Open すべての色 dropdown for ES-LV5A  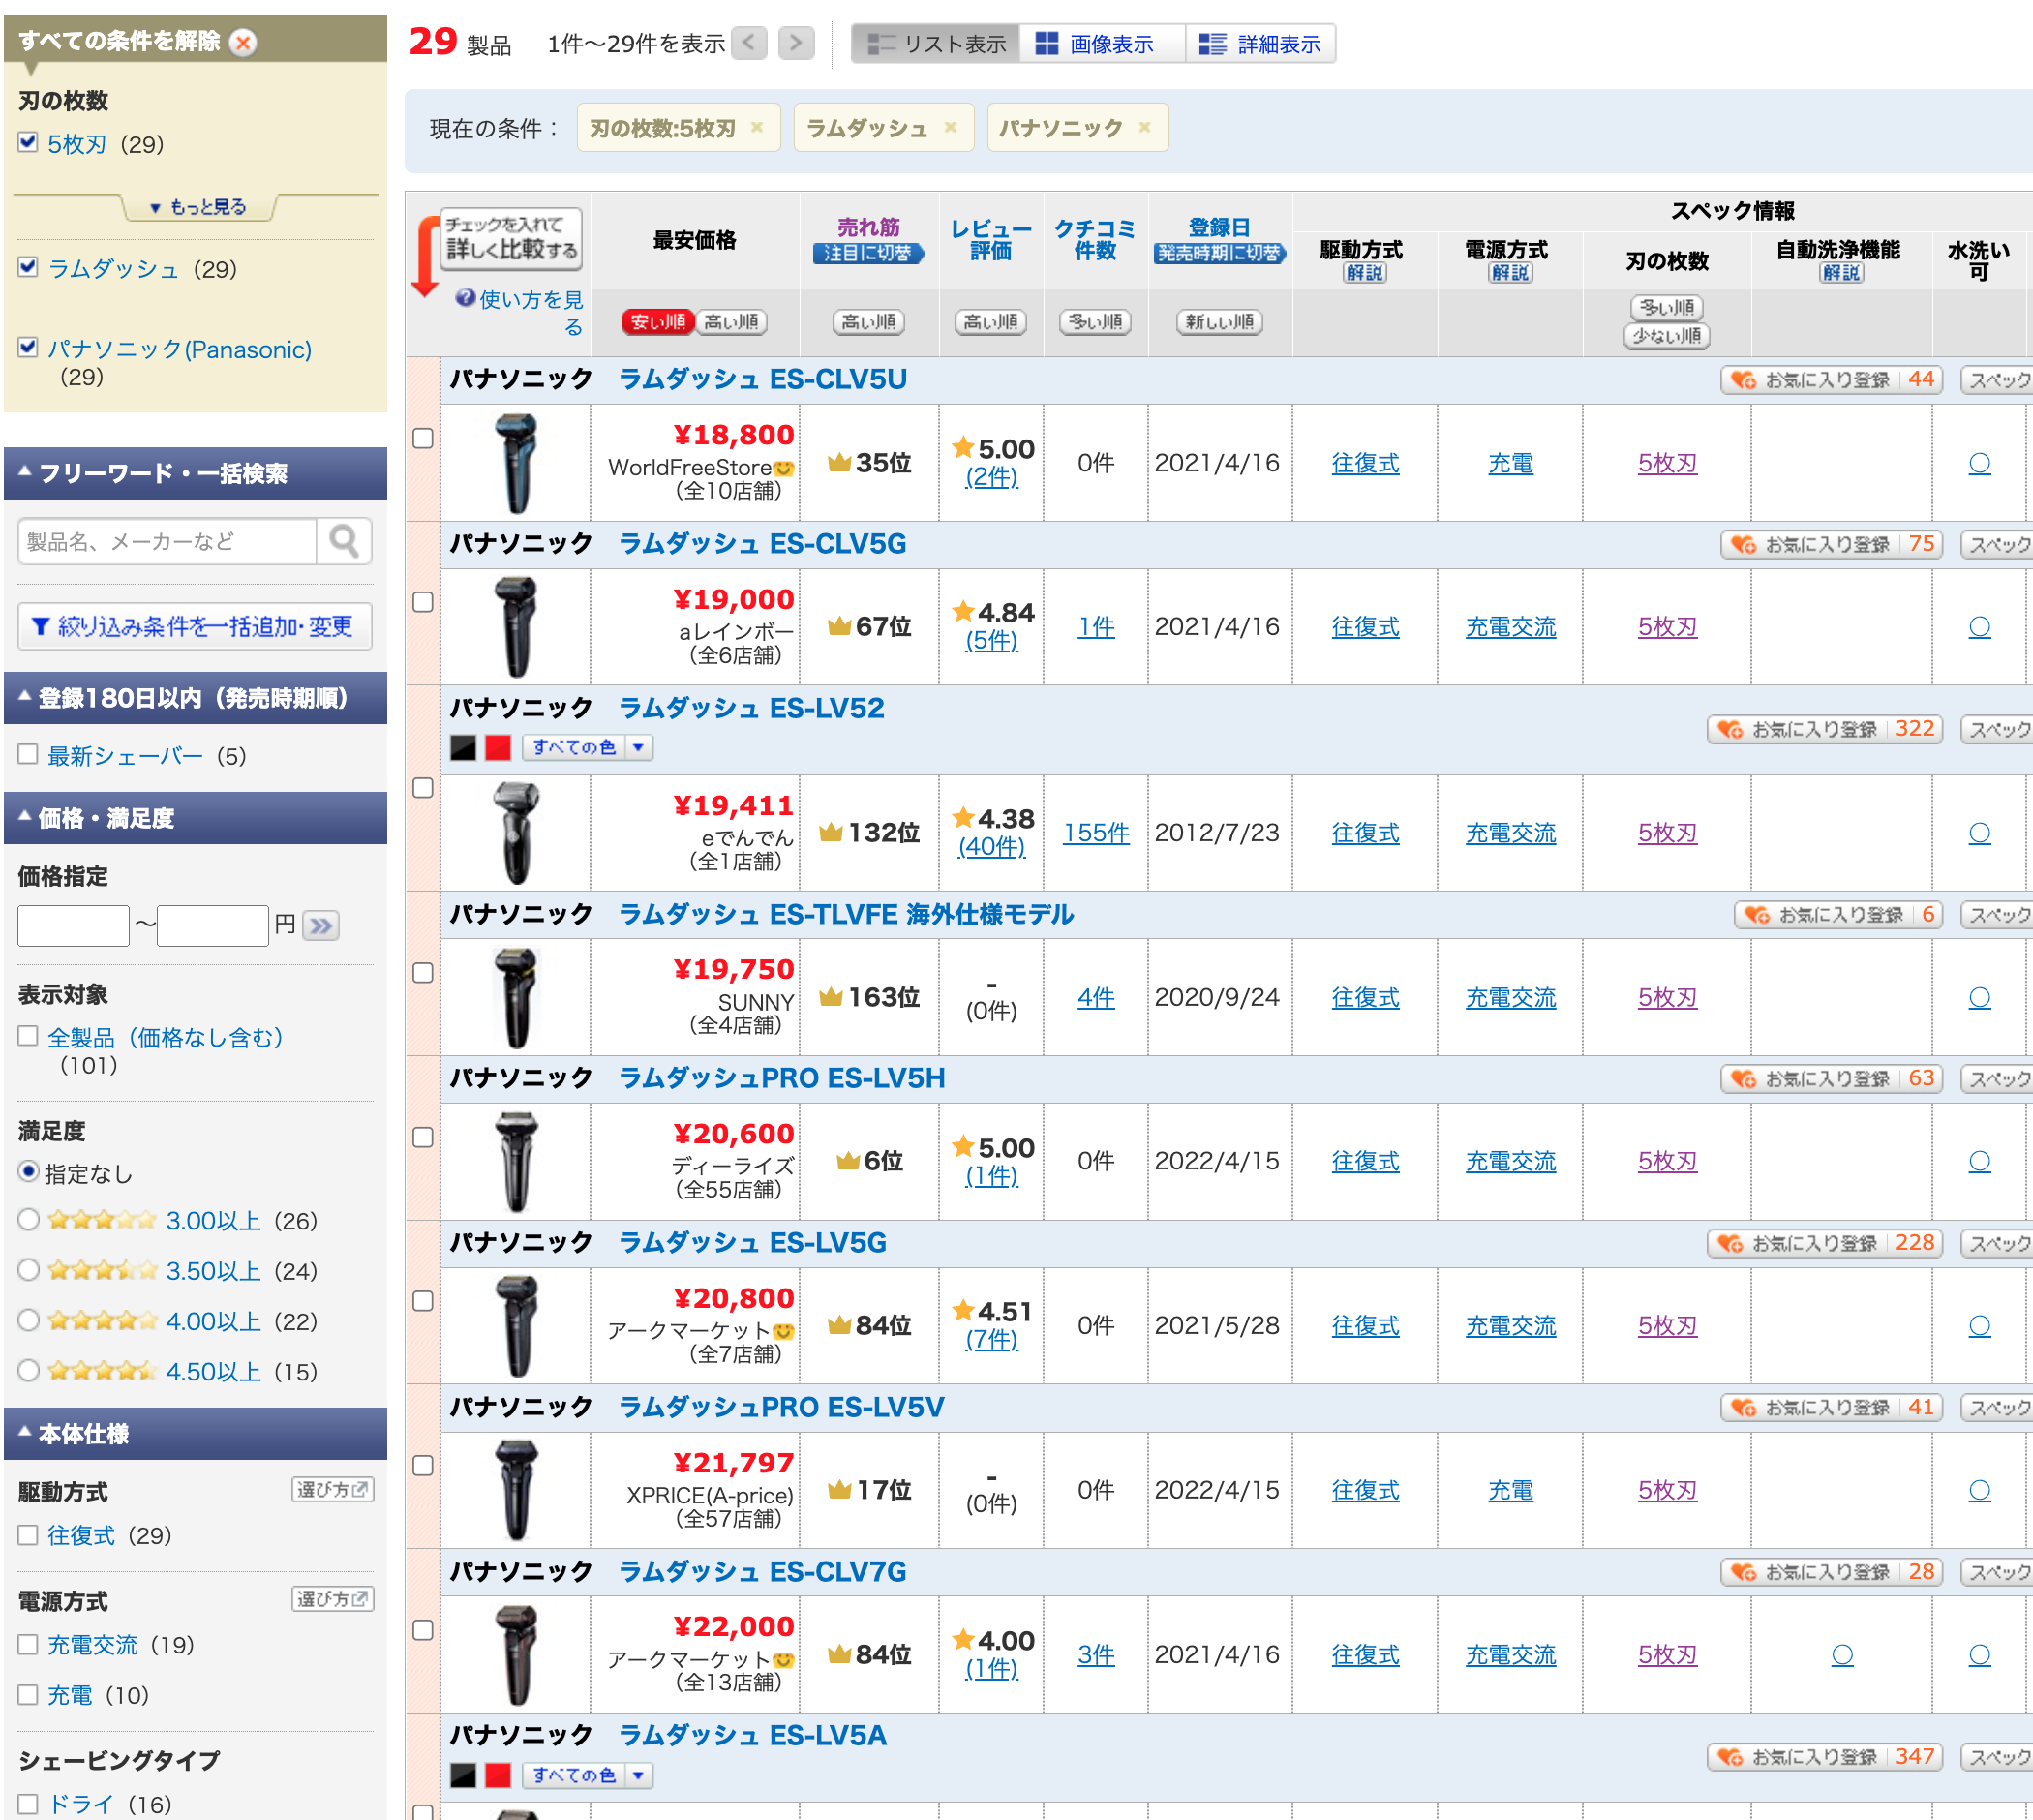tap(587, 1775)
